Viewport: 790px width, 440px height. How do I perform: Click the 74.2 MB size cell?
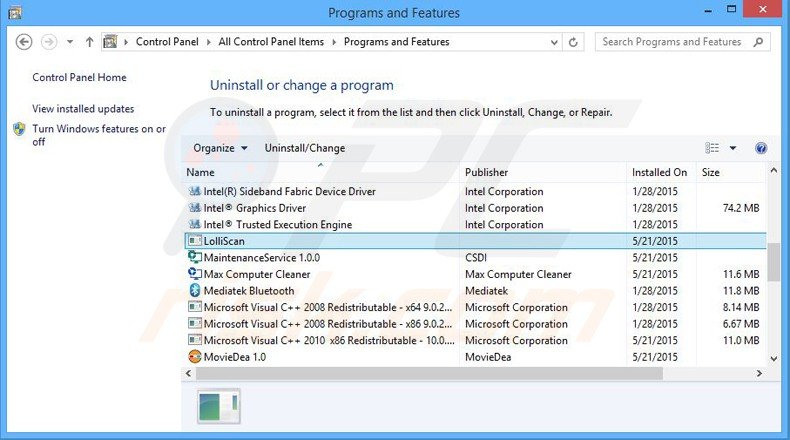[741, 208]
